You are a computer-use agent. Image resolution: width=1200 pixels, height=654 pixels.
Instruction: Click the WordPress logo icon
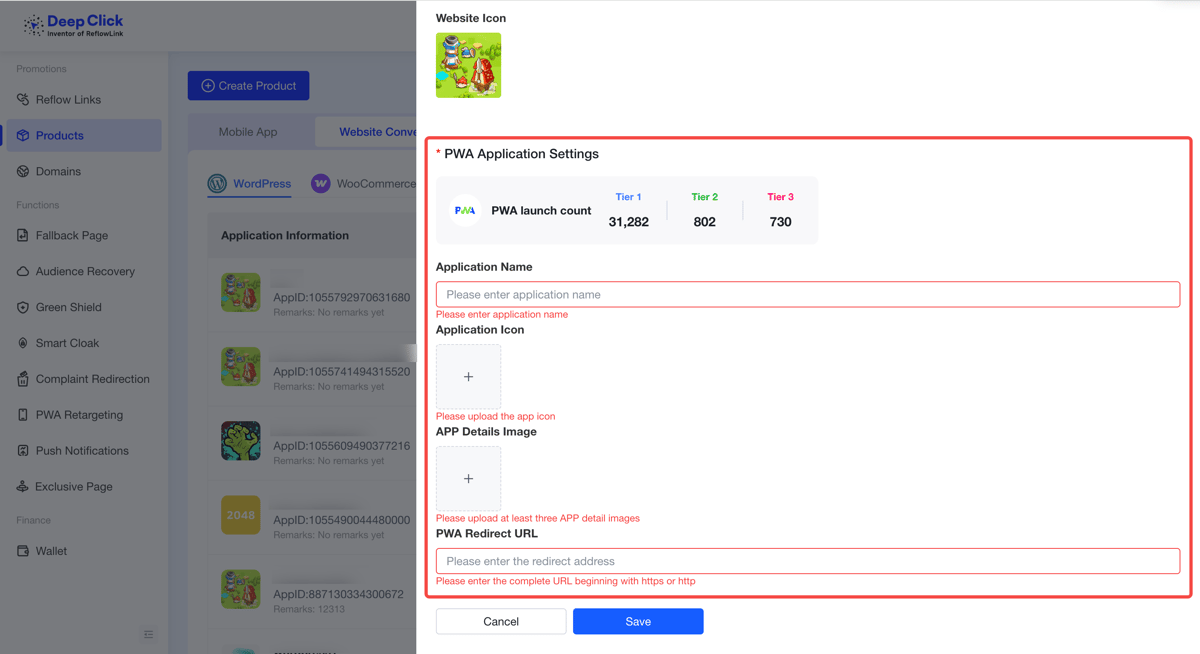tap(217, 184)
